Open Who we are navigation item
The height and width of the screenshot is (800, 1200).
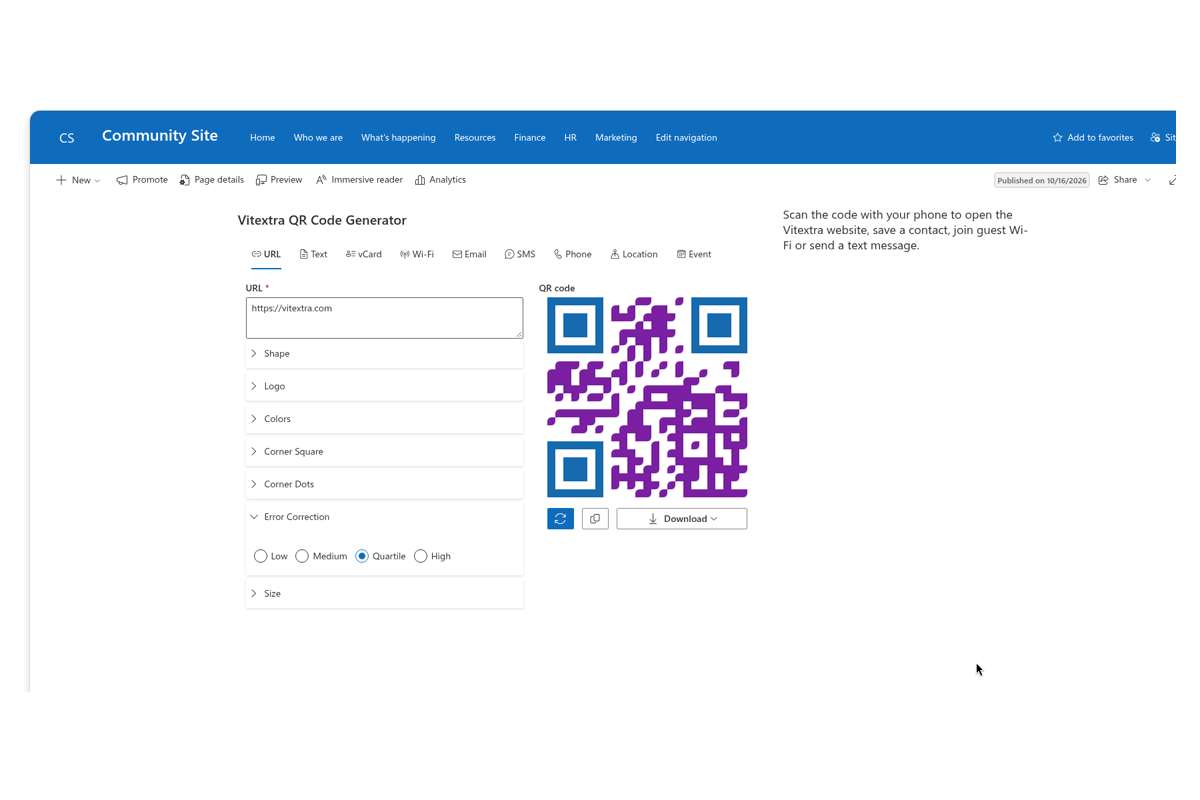tap(318, 138)
